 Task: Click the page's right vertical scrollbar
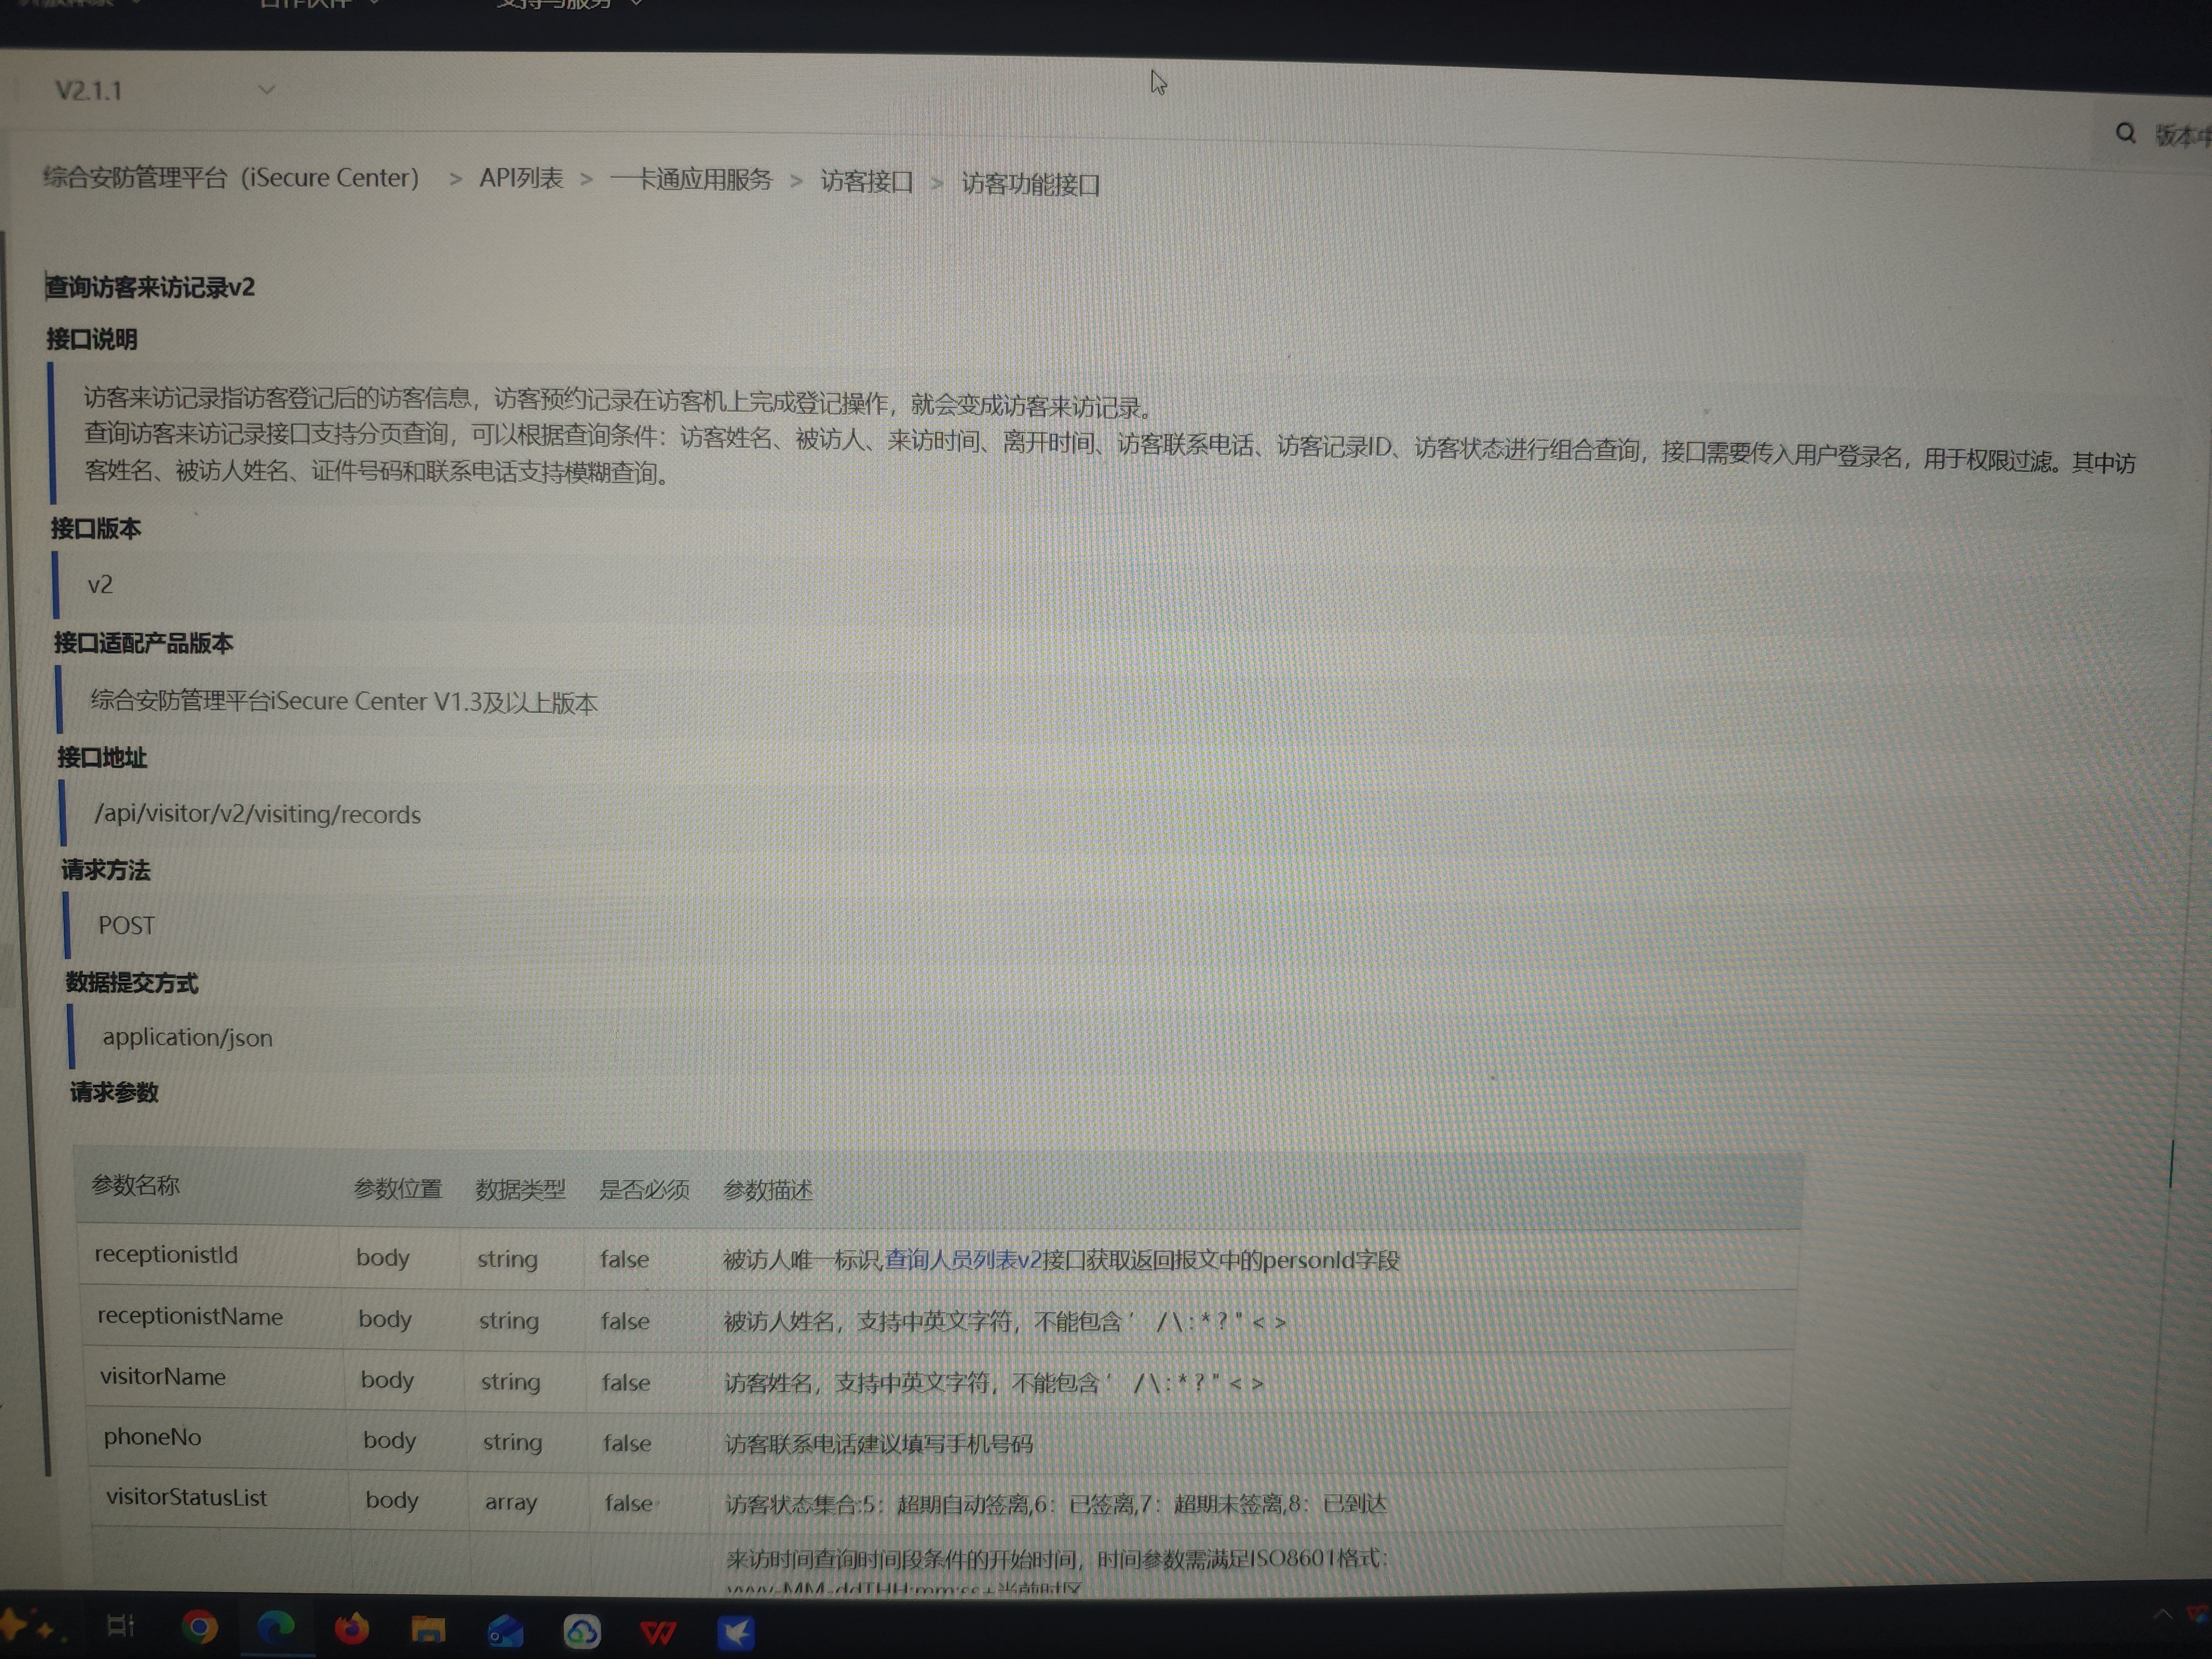pyautogui.click(x=2171, y=1165)
